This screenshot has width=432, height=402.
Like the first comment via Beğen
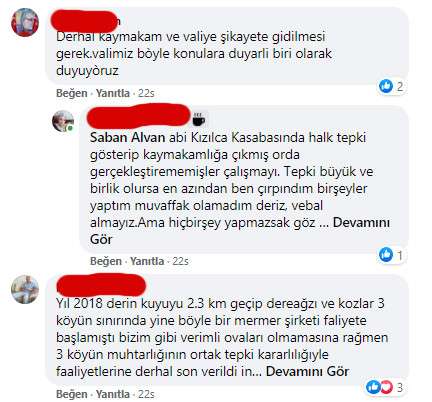(72, 93)
